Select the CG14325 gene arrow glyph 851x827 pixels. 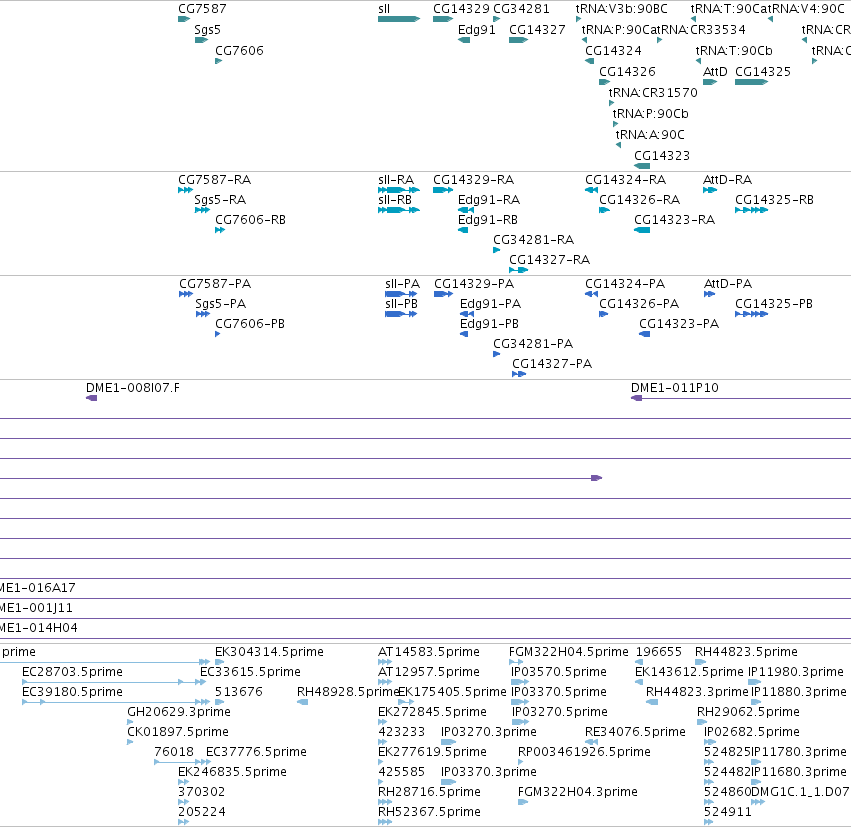coord(751,82)
